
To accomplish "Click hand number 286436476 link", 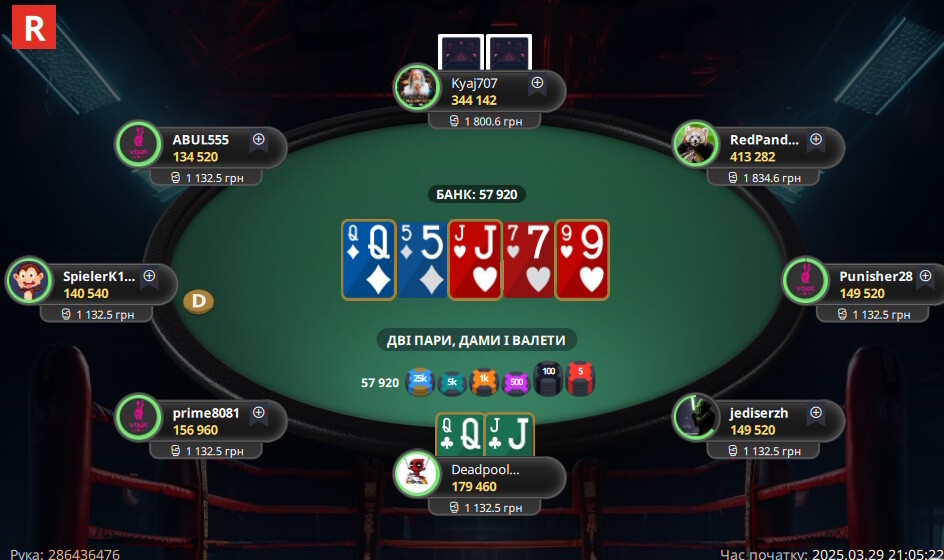I will pos(84,554).
